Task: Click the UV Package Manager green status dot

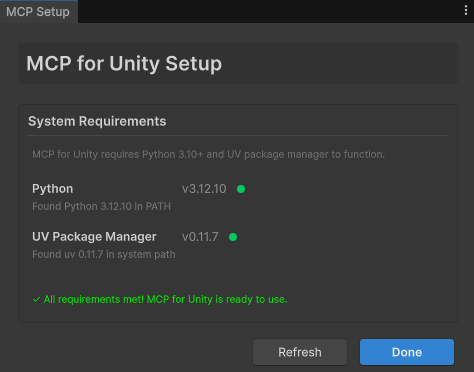Action: [x=233, y=237]
